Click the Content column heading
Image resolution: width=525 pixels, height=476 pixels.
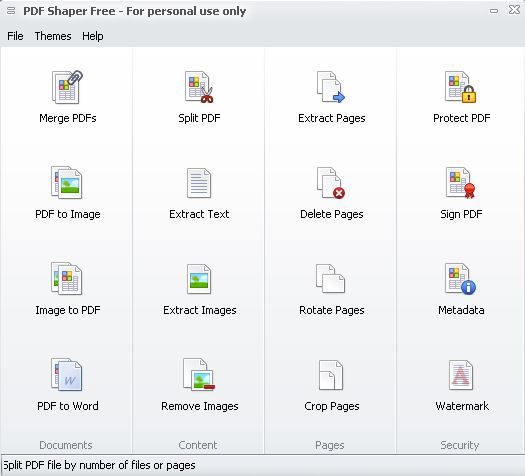[198, 445]
